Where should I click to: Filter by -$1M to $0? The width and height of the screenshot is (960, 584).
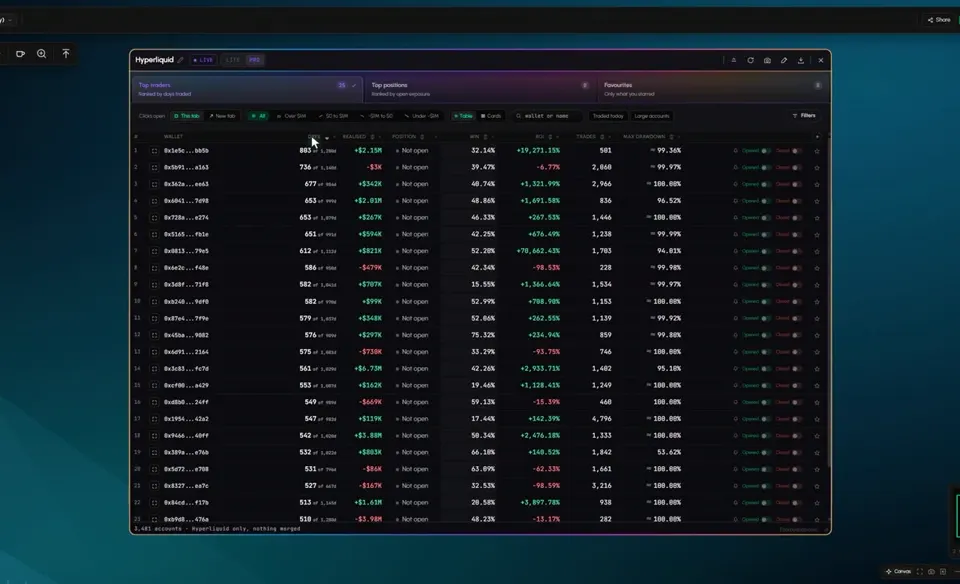377,116
